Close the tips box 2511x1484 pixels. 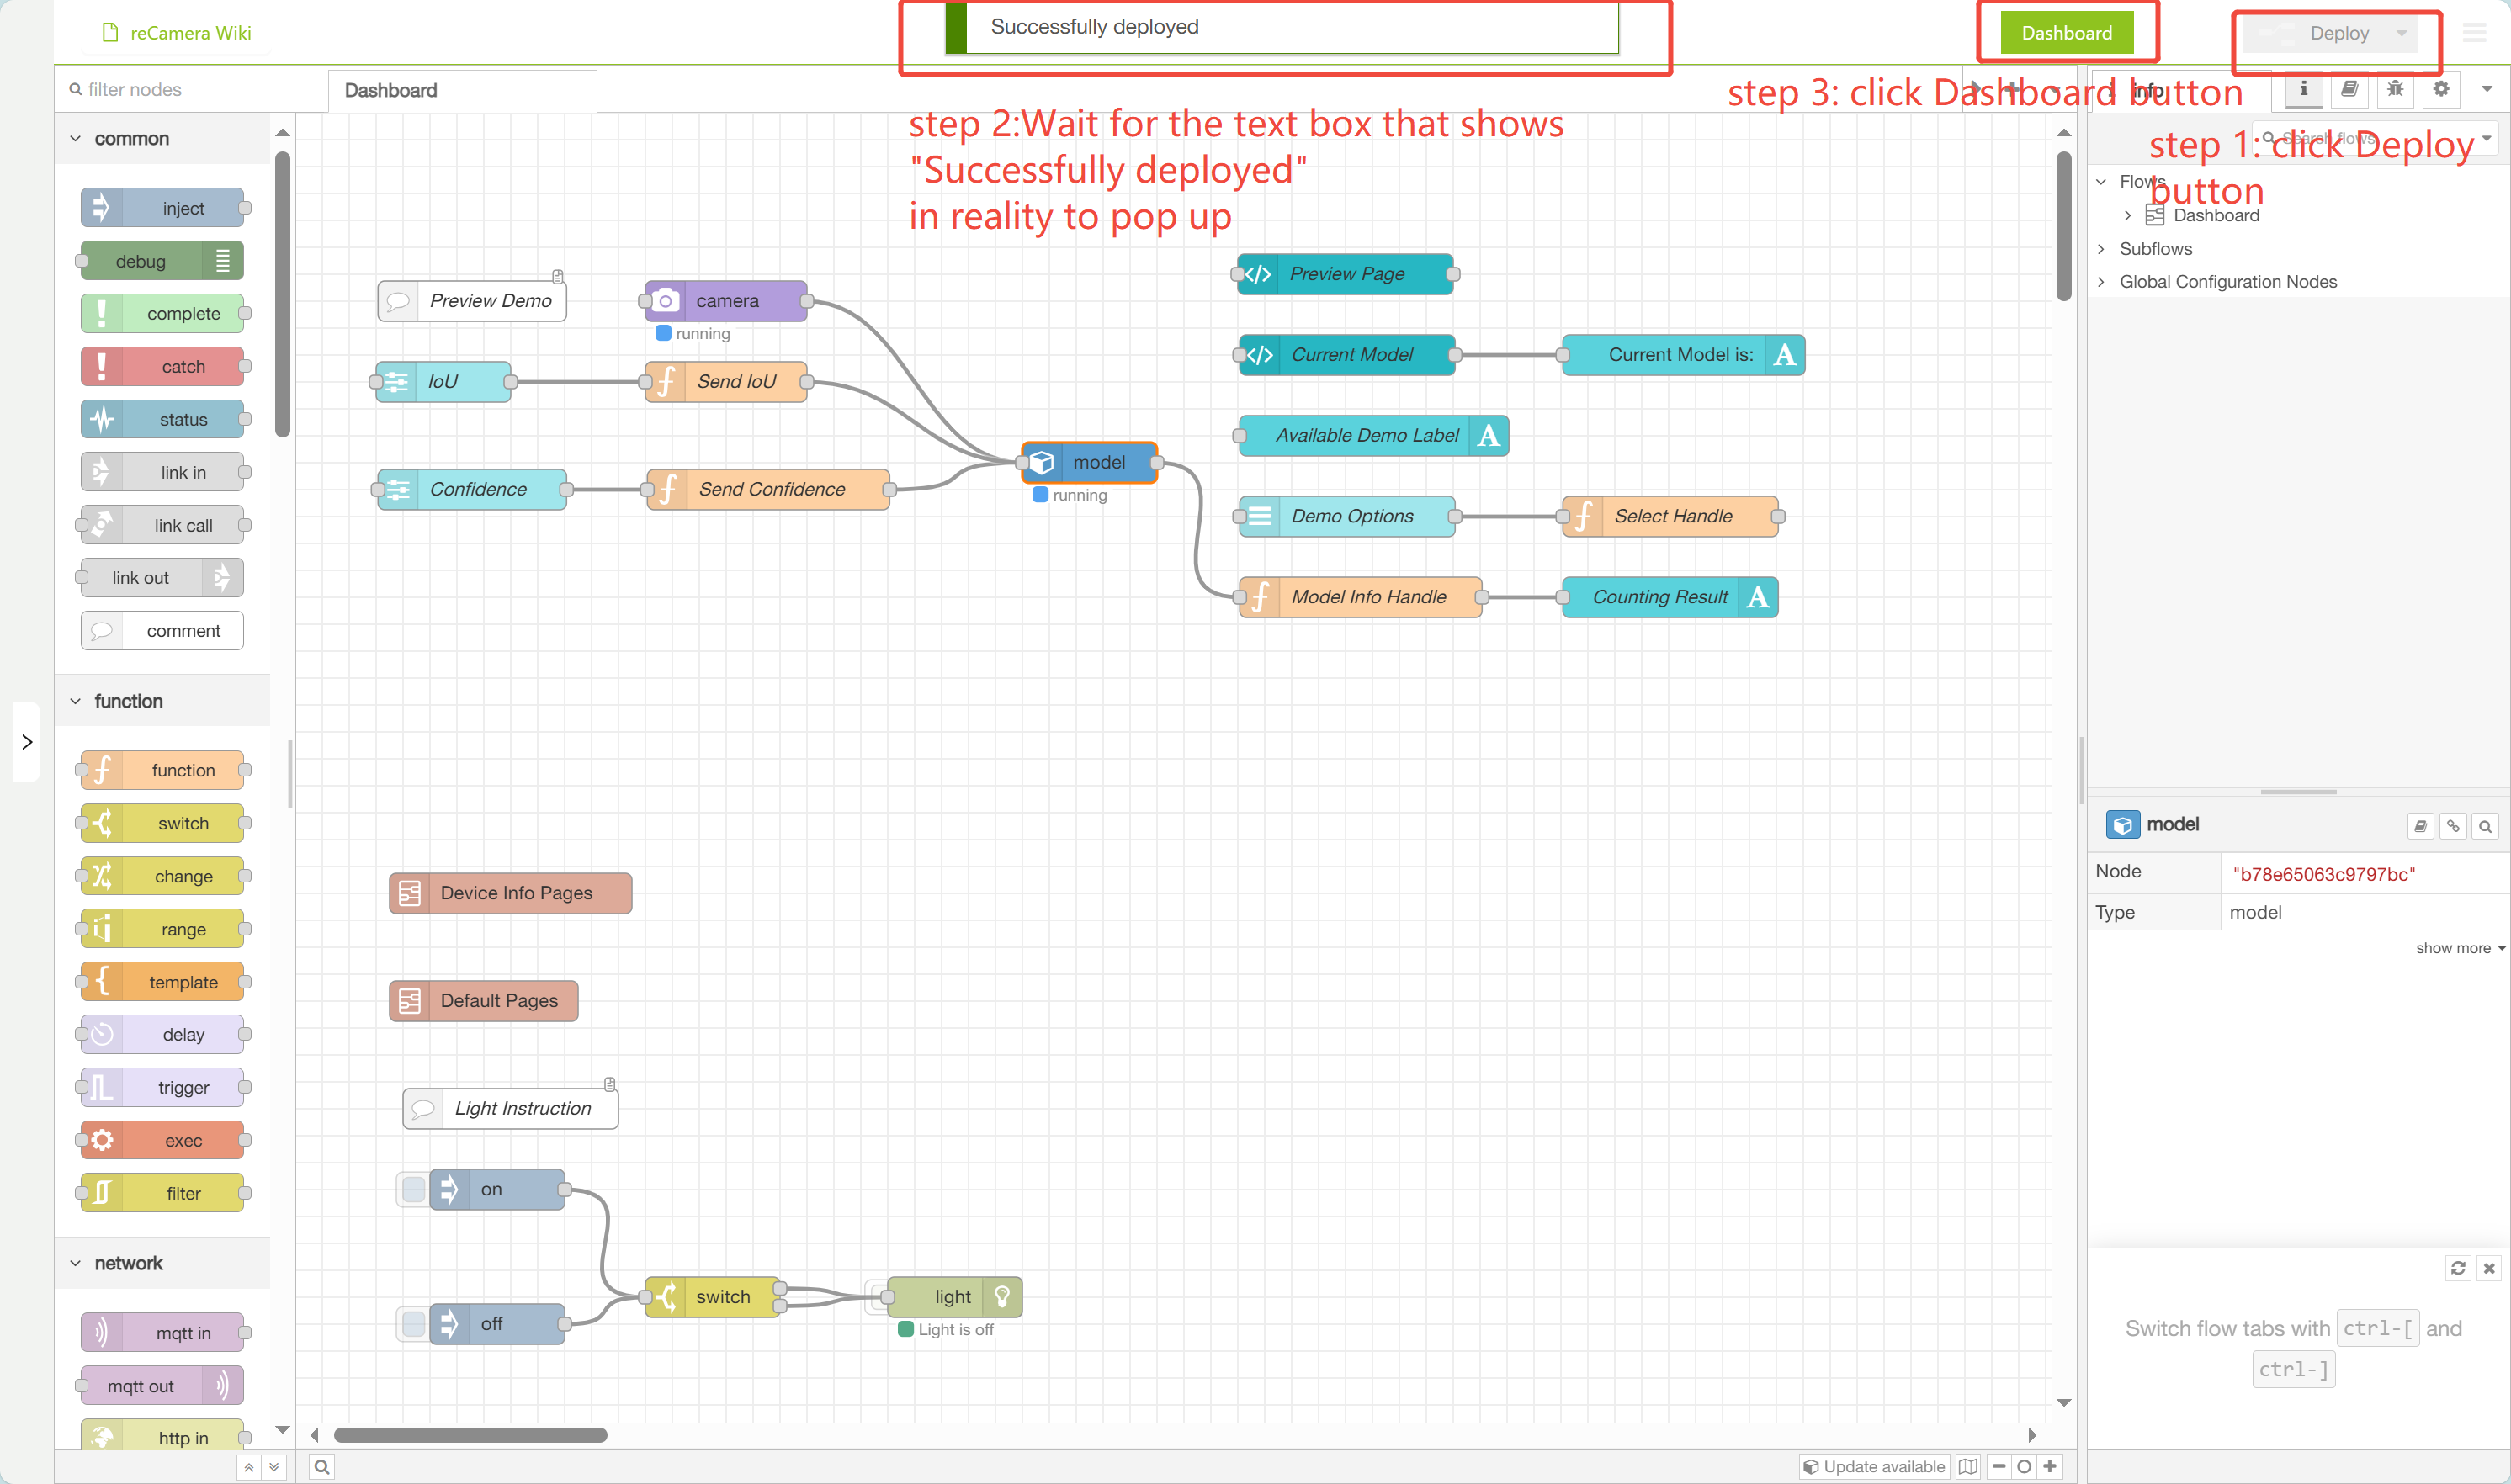tap(2489, 1268)
